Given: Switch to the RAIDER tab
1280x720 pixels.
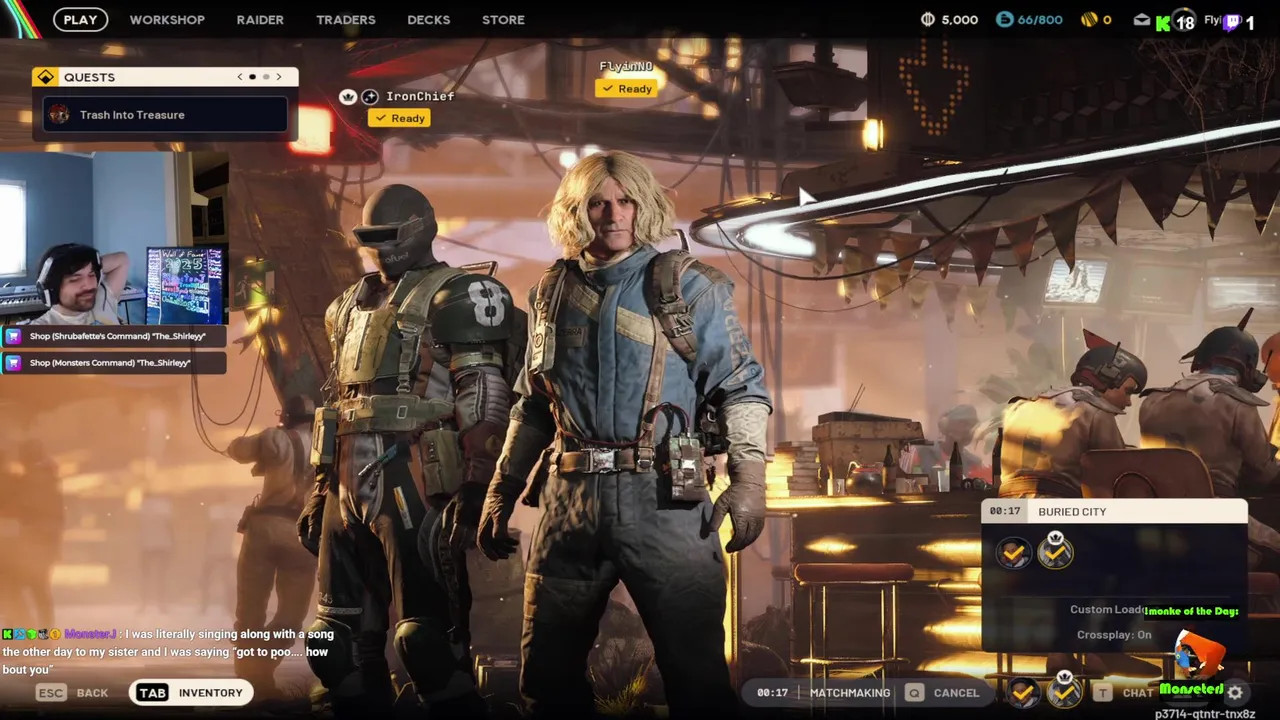Looking at the screenshot, I should 260,20.
